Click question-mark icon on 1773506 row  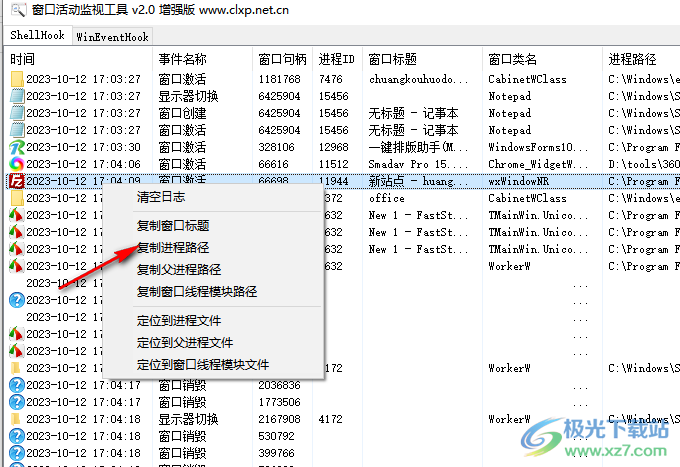pyautogui.click(x=16, y=402)
